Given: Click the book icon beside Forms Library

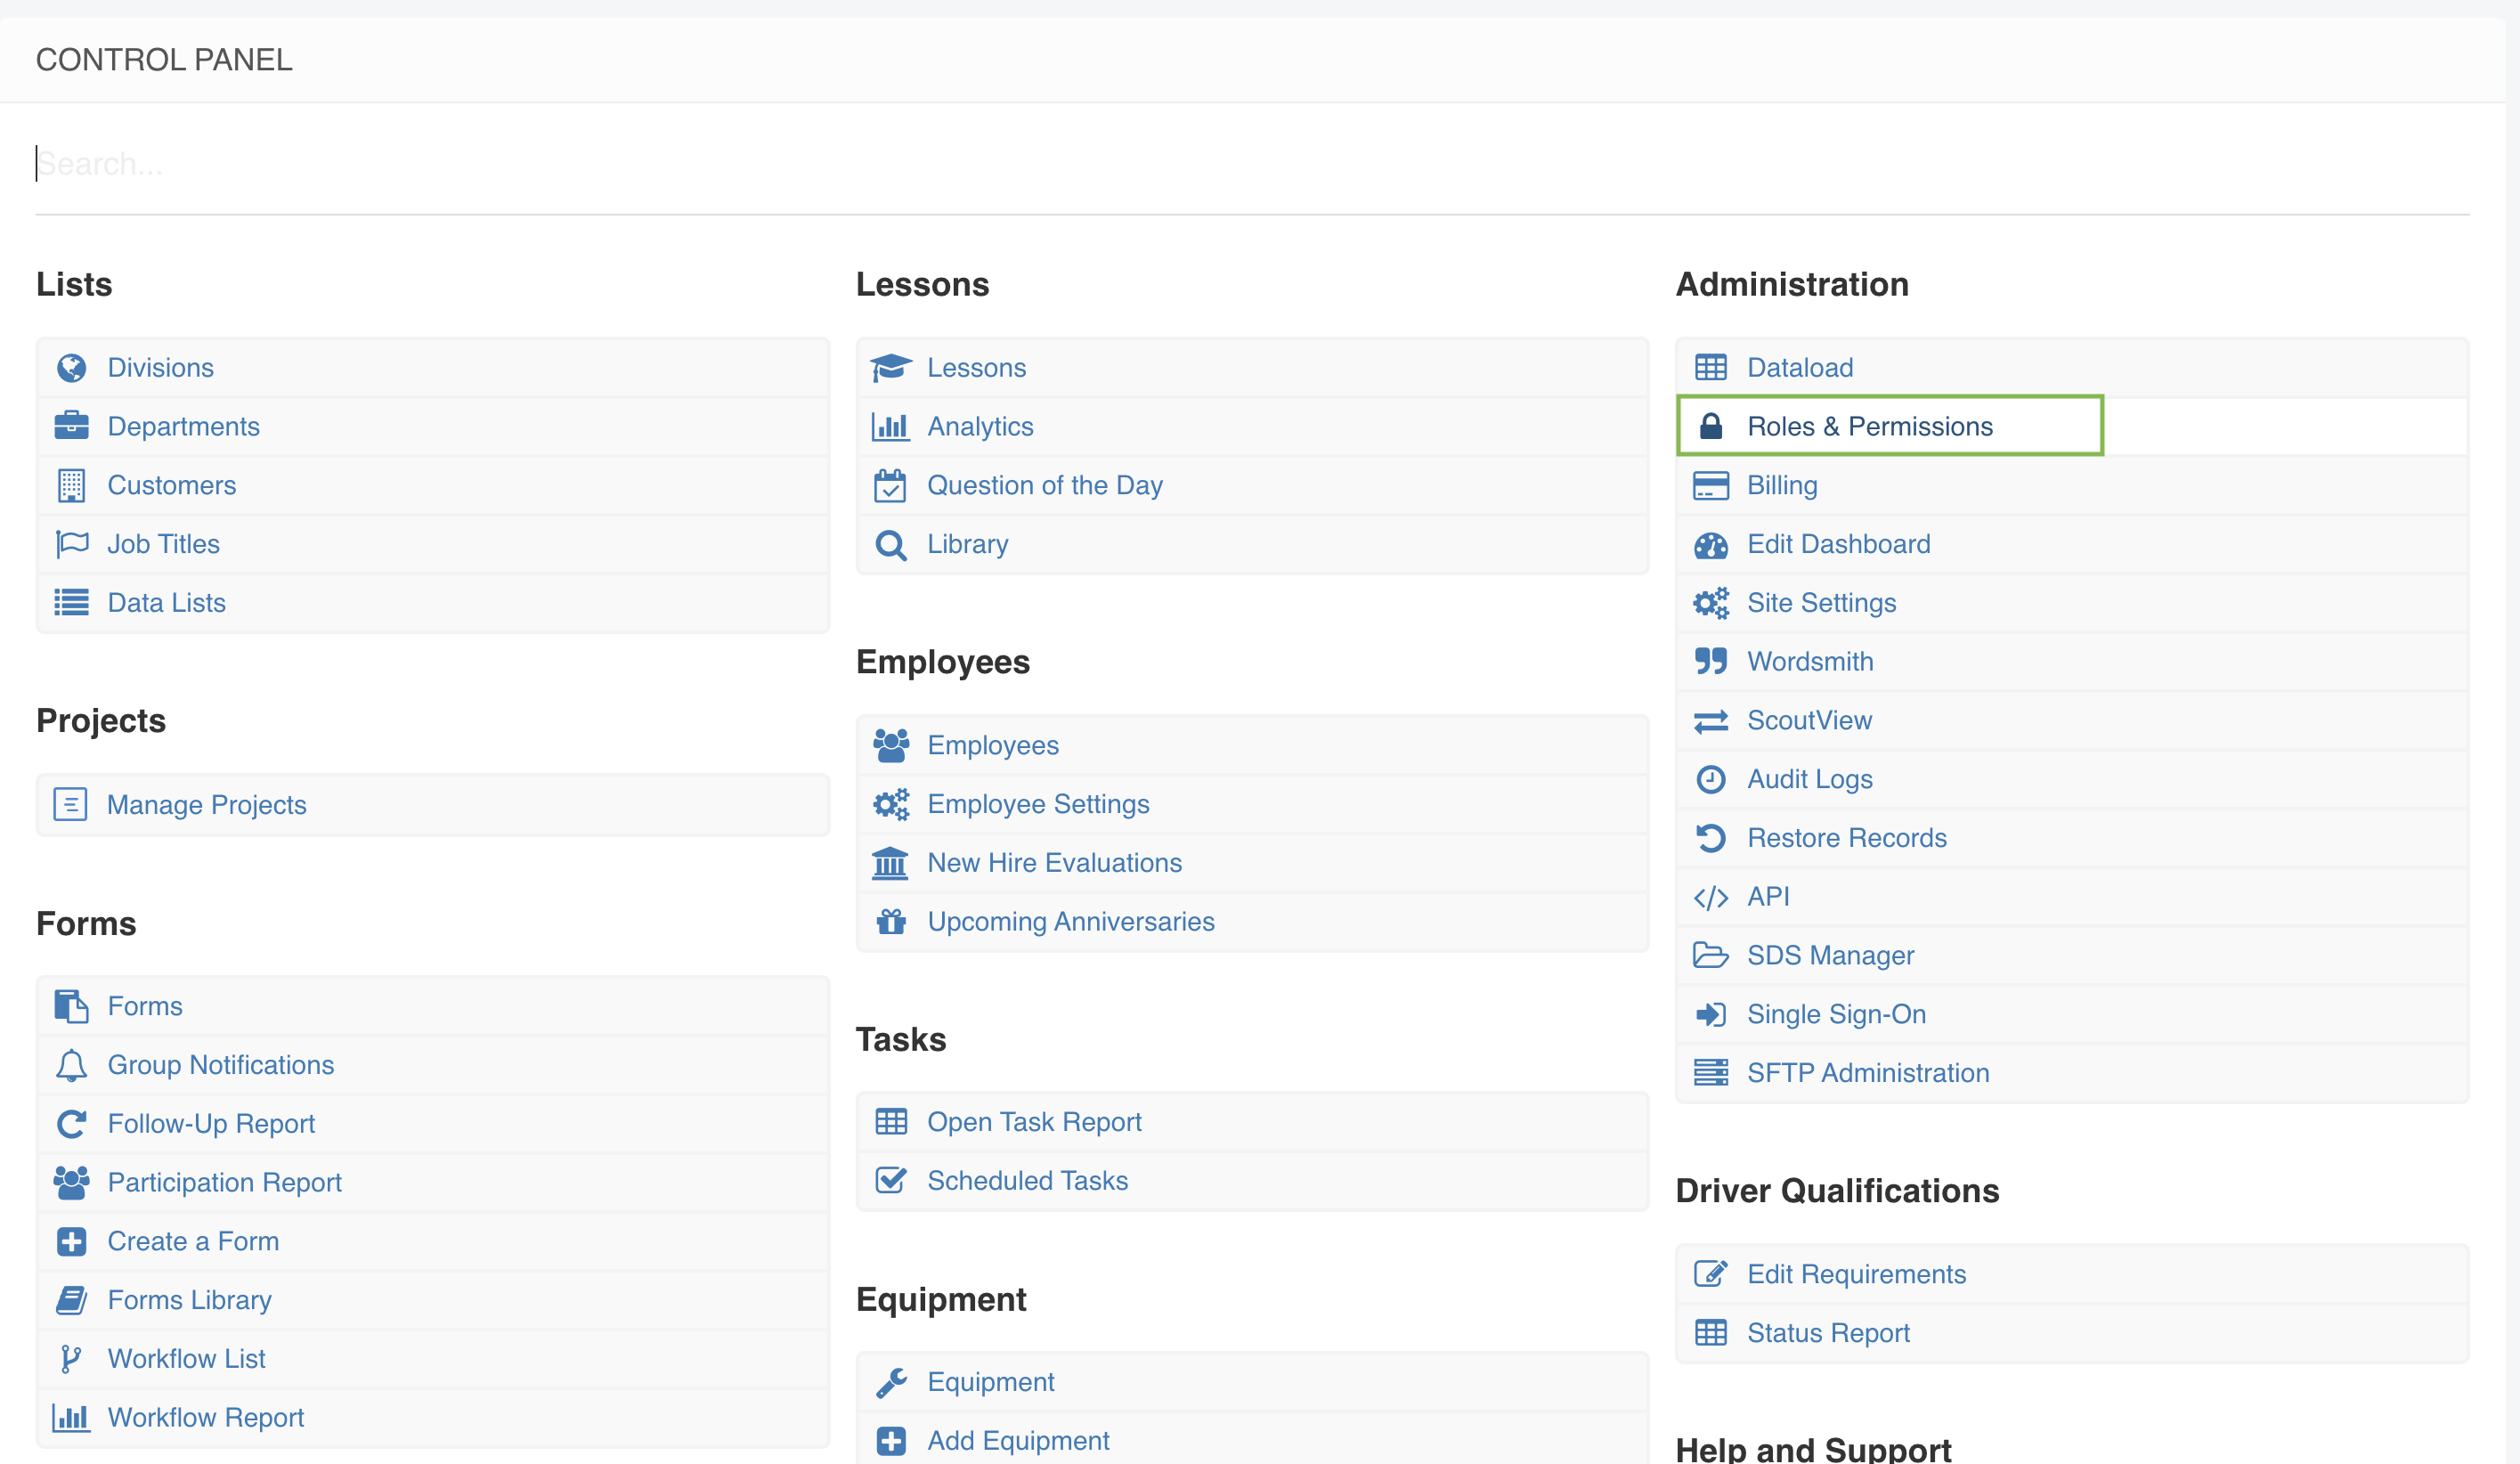Looking at the screenshot, I should click(x=71, y=1300).
